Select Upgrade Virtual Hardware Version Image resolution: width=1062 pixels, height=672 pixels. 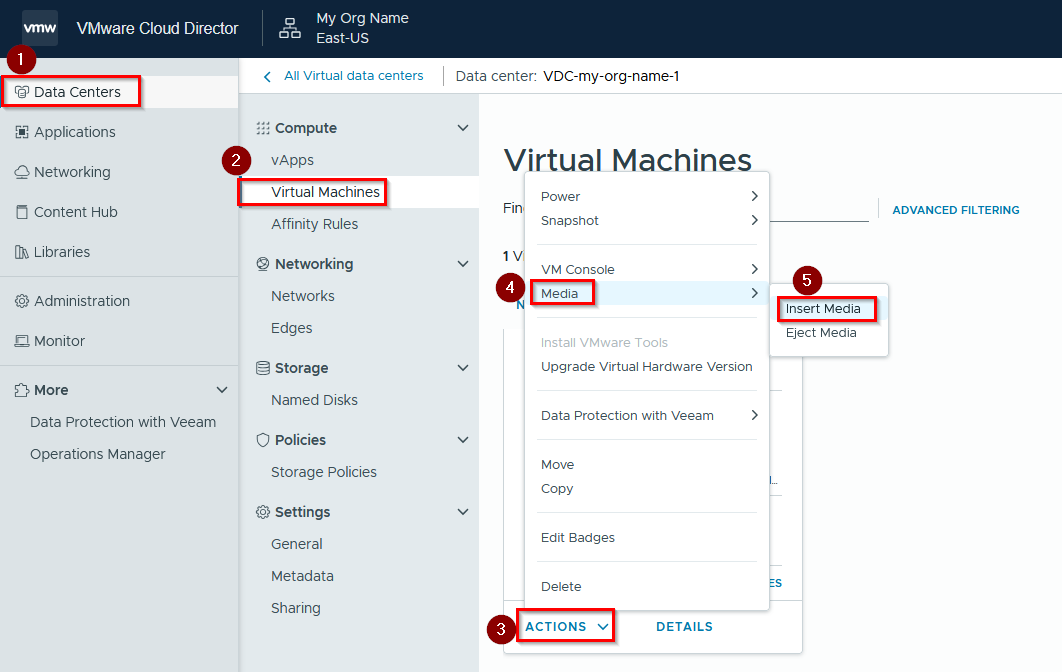click(x=647, y=366)
